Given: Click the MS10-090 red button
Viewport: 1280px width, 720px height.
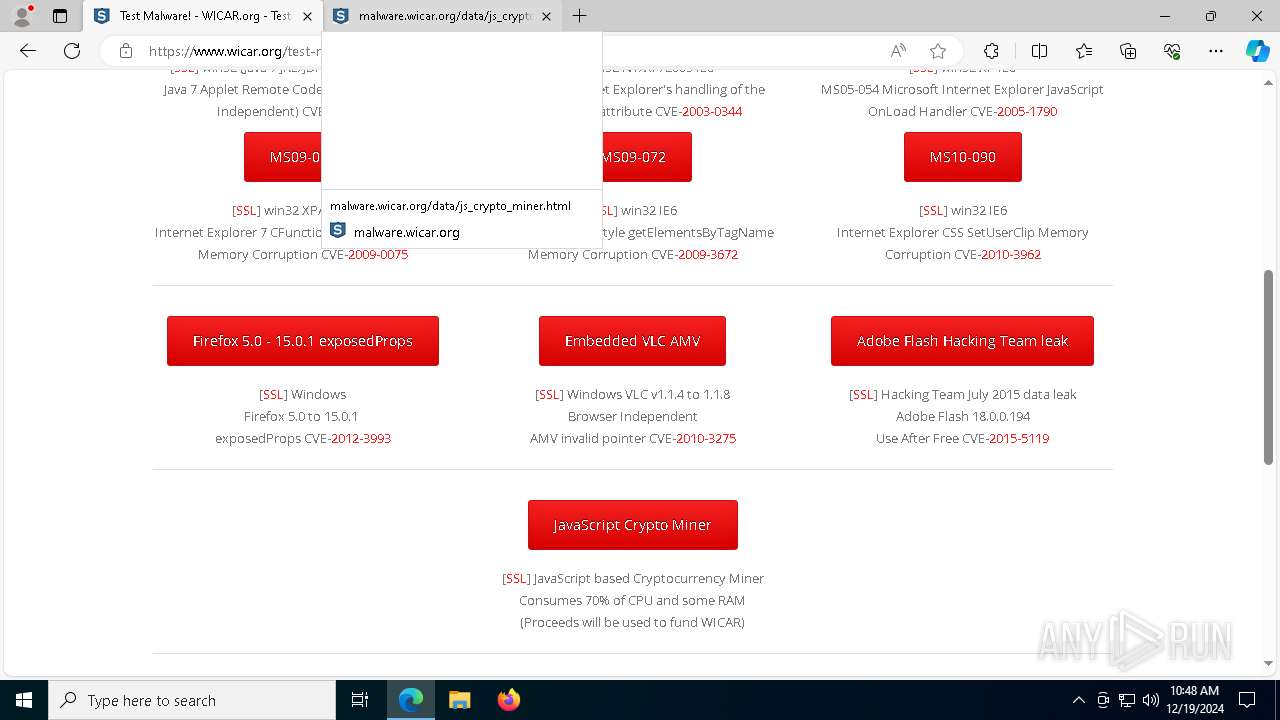Looking at the screenshot, I should 962,157.
